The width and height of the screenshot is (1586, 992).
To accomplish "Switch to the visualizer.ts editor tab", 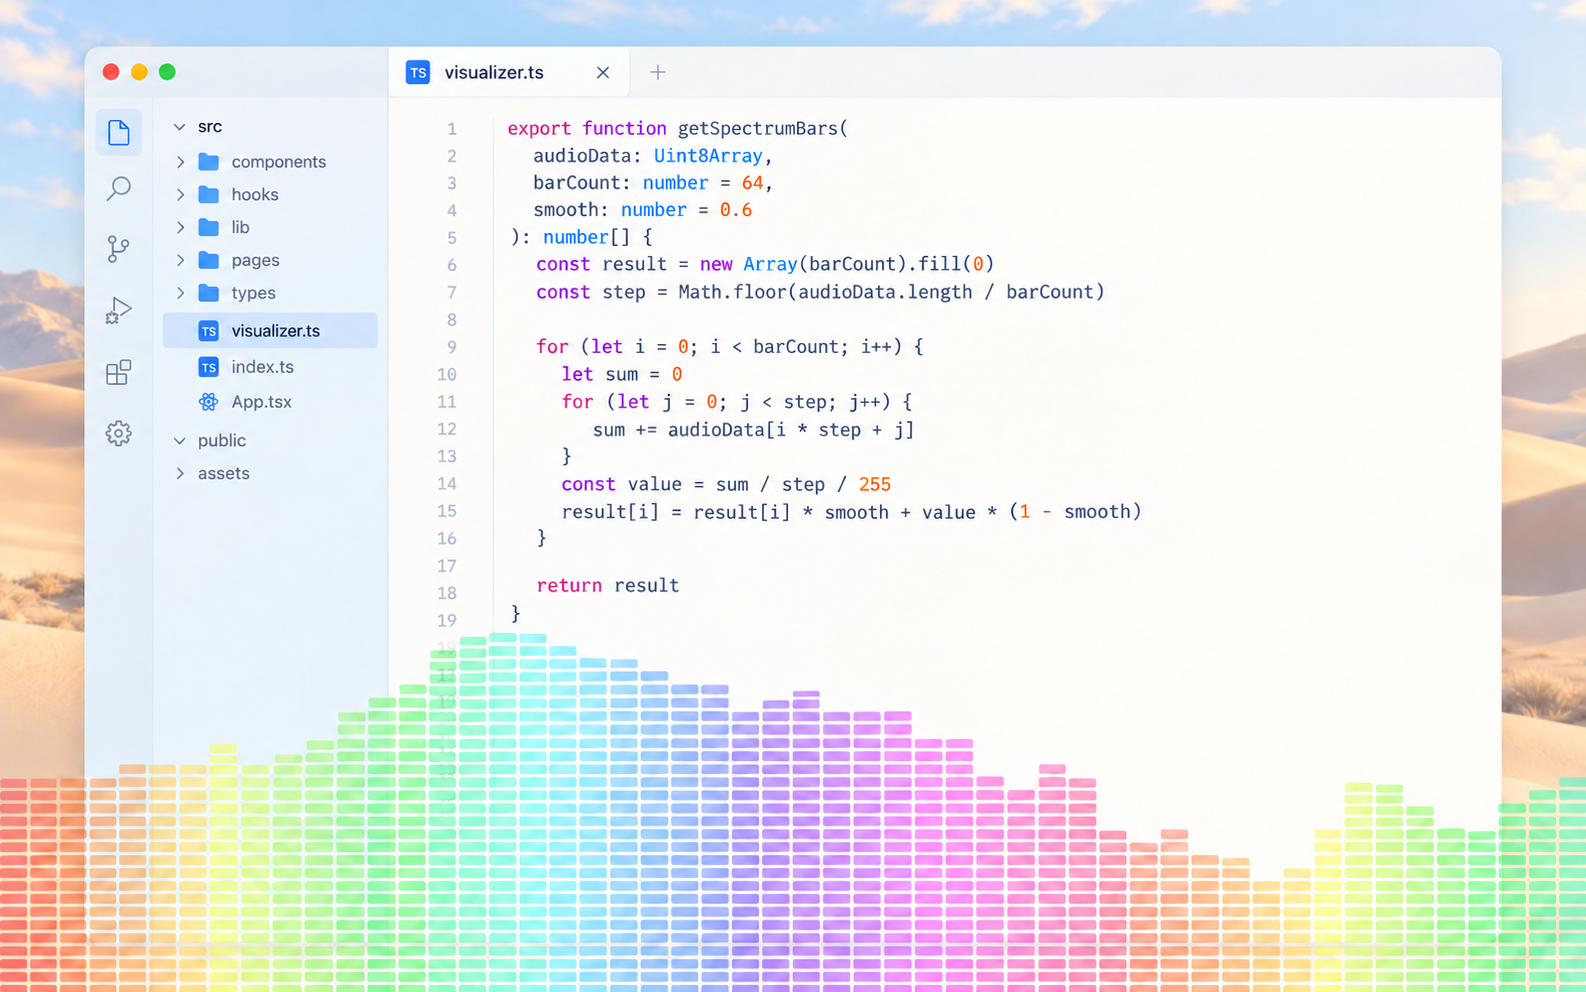I will coord(509,72).
